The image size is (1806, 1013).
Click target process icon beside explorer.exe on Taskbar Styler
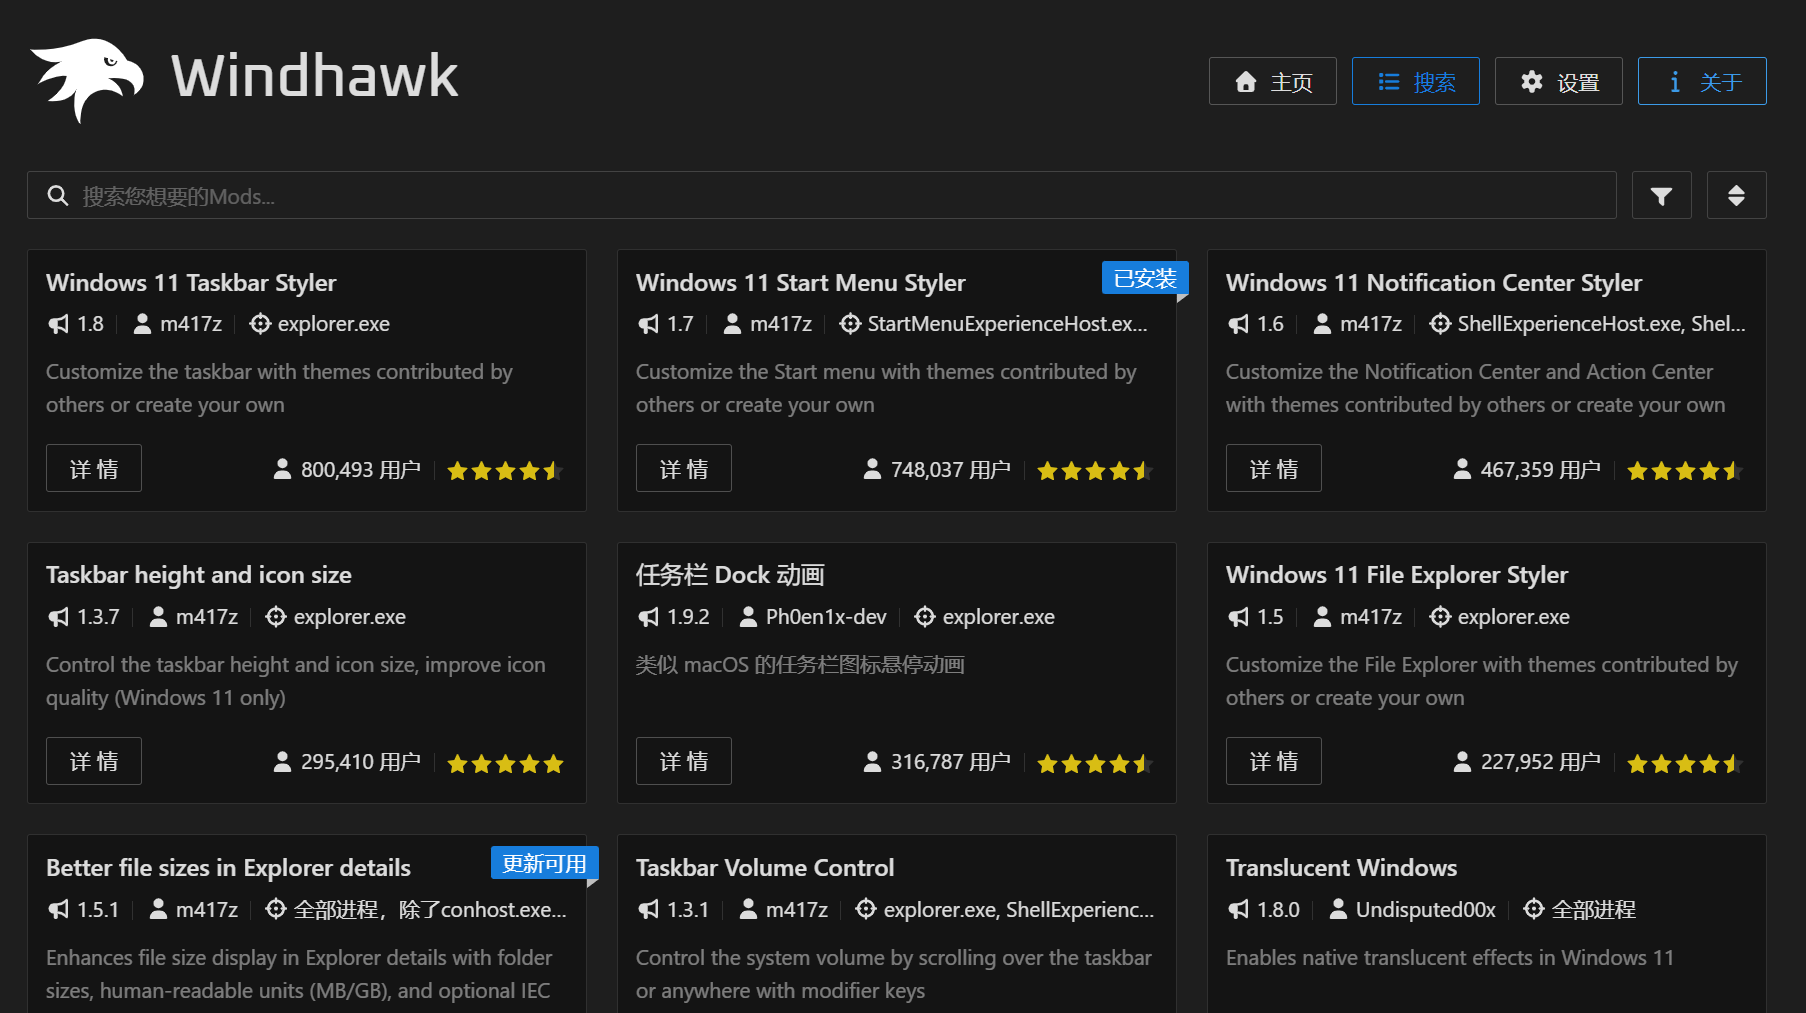point(260,324)
